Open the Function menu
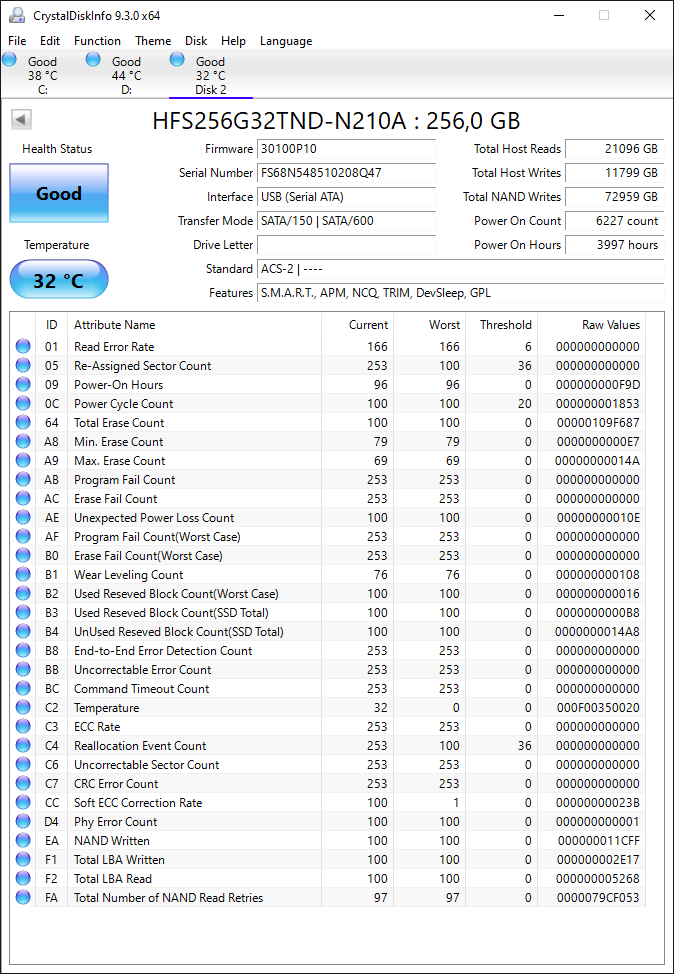 click(x=98, y=41)
